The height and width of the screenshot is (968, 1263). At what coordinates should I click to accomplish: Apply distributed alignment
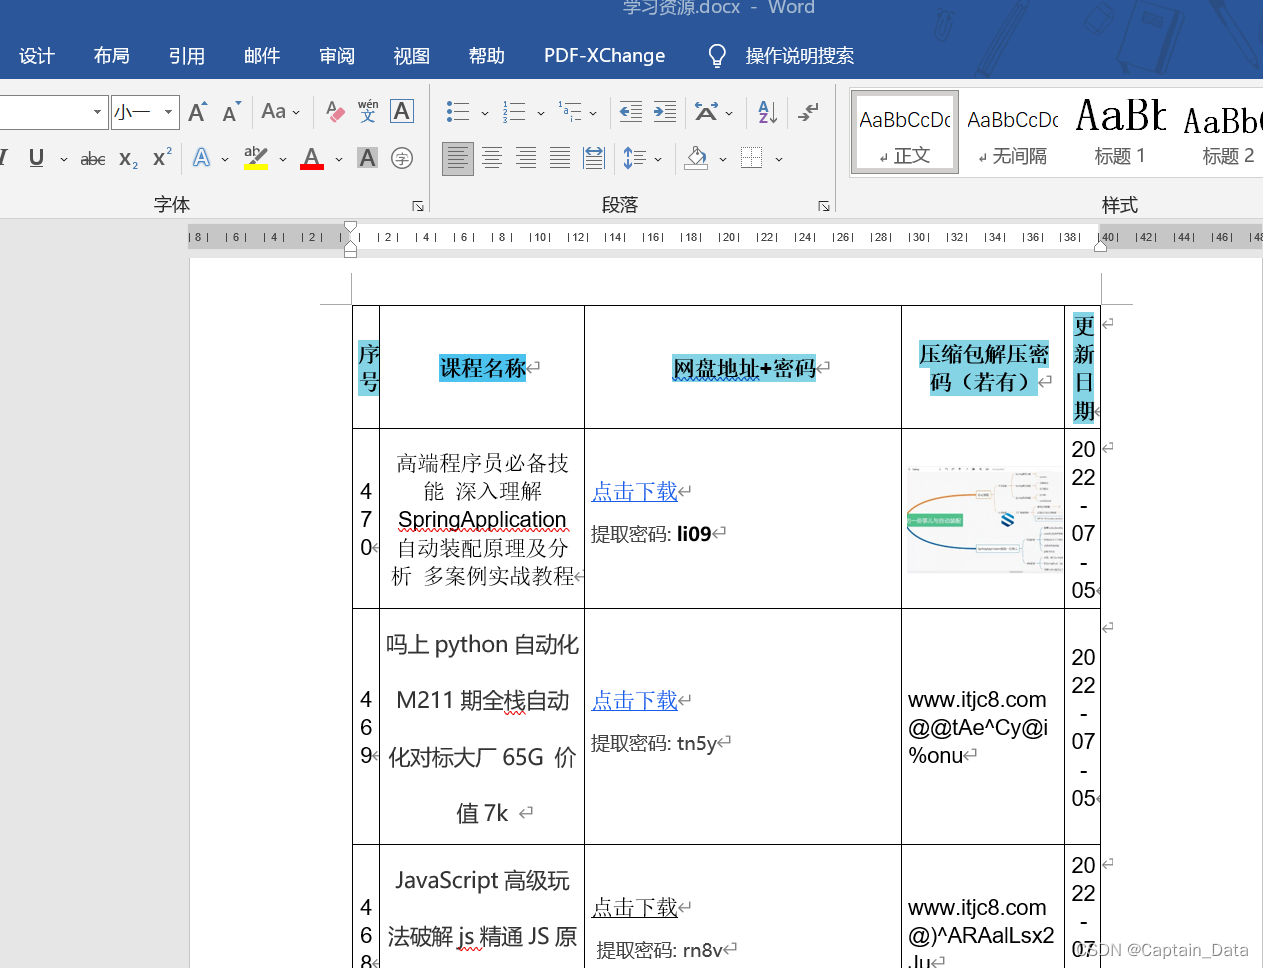pyautogui.click(x=594, y=158)
